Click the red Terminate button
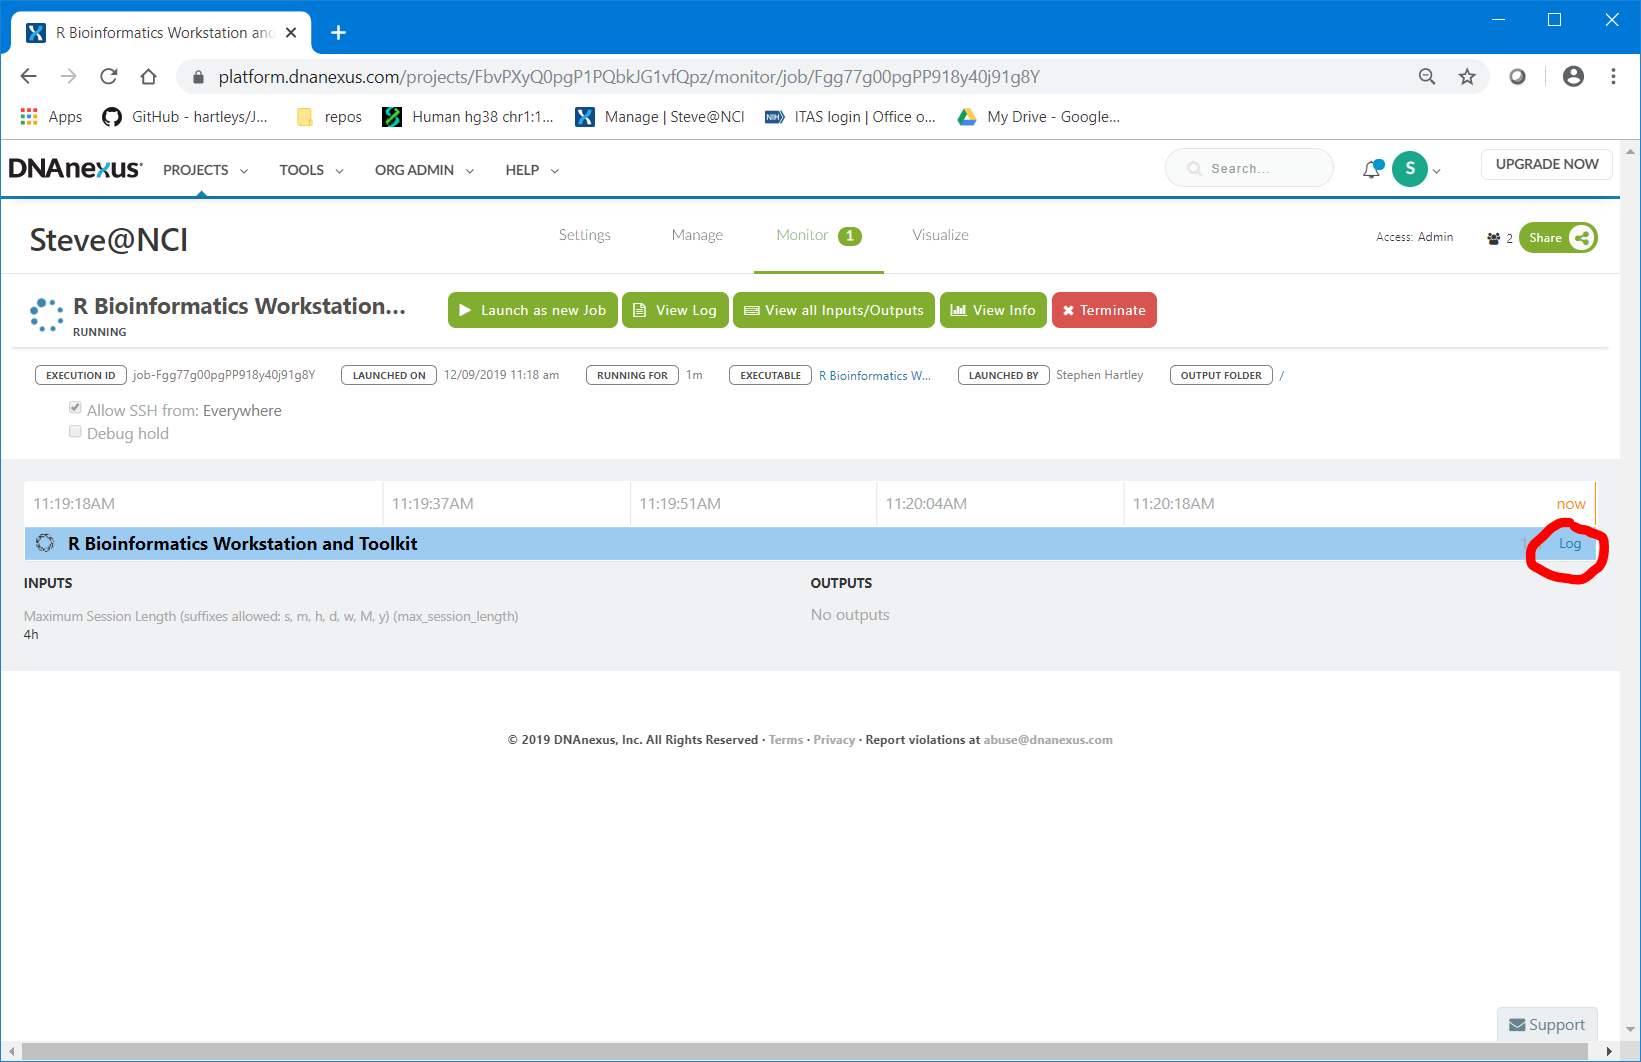This screenshot has height=1062, width=1641. click(x=1104, y=310)
